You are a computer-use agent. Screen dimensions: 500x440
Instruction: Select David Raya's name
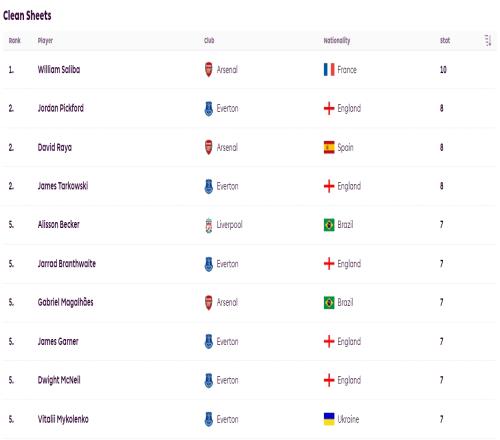(55, 148)
